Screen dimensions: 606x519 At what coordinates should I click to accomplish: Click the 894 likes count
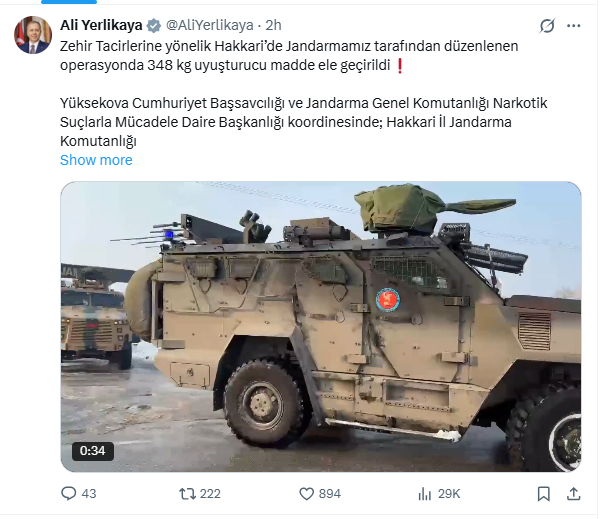coord(330,493)
